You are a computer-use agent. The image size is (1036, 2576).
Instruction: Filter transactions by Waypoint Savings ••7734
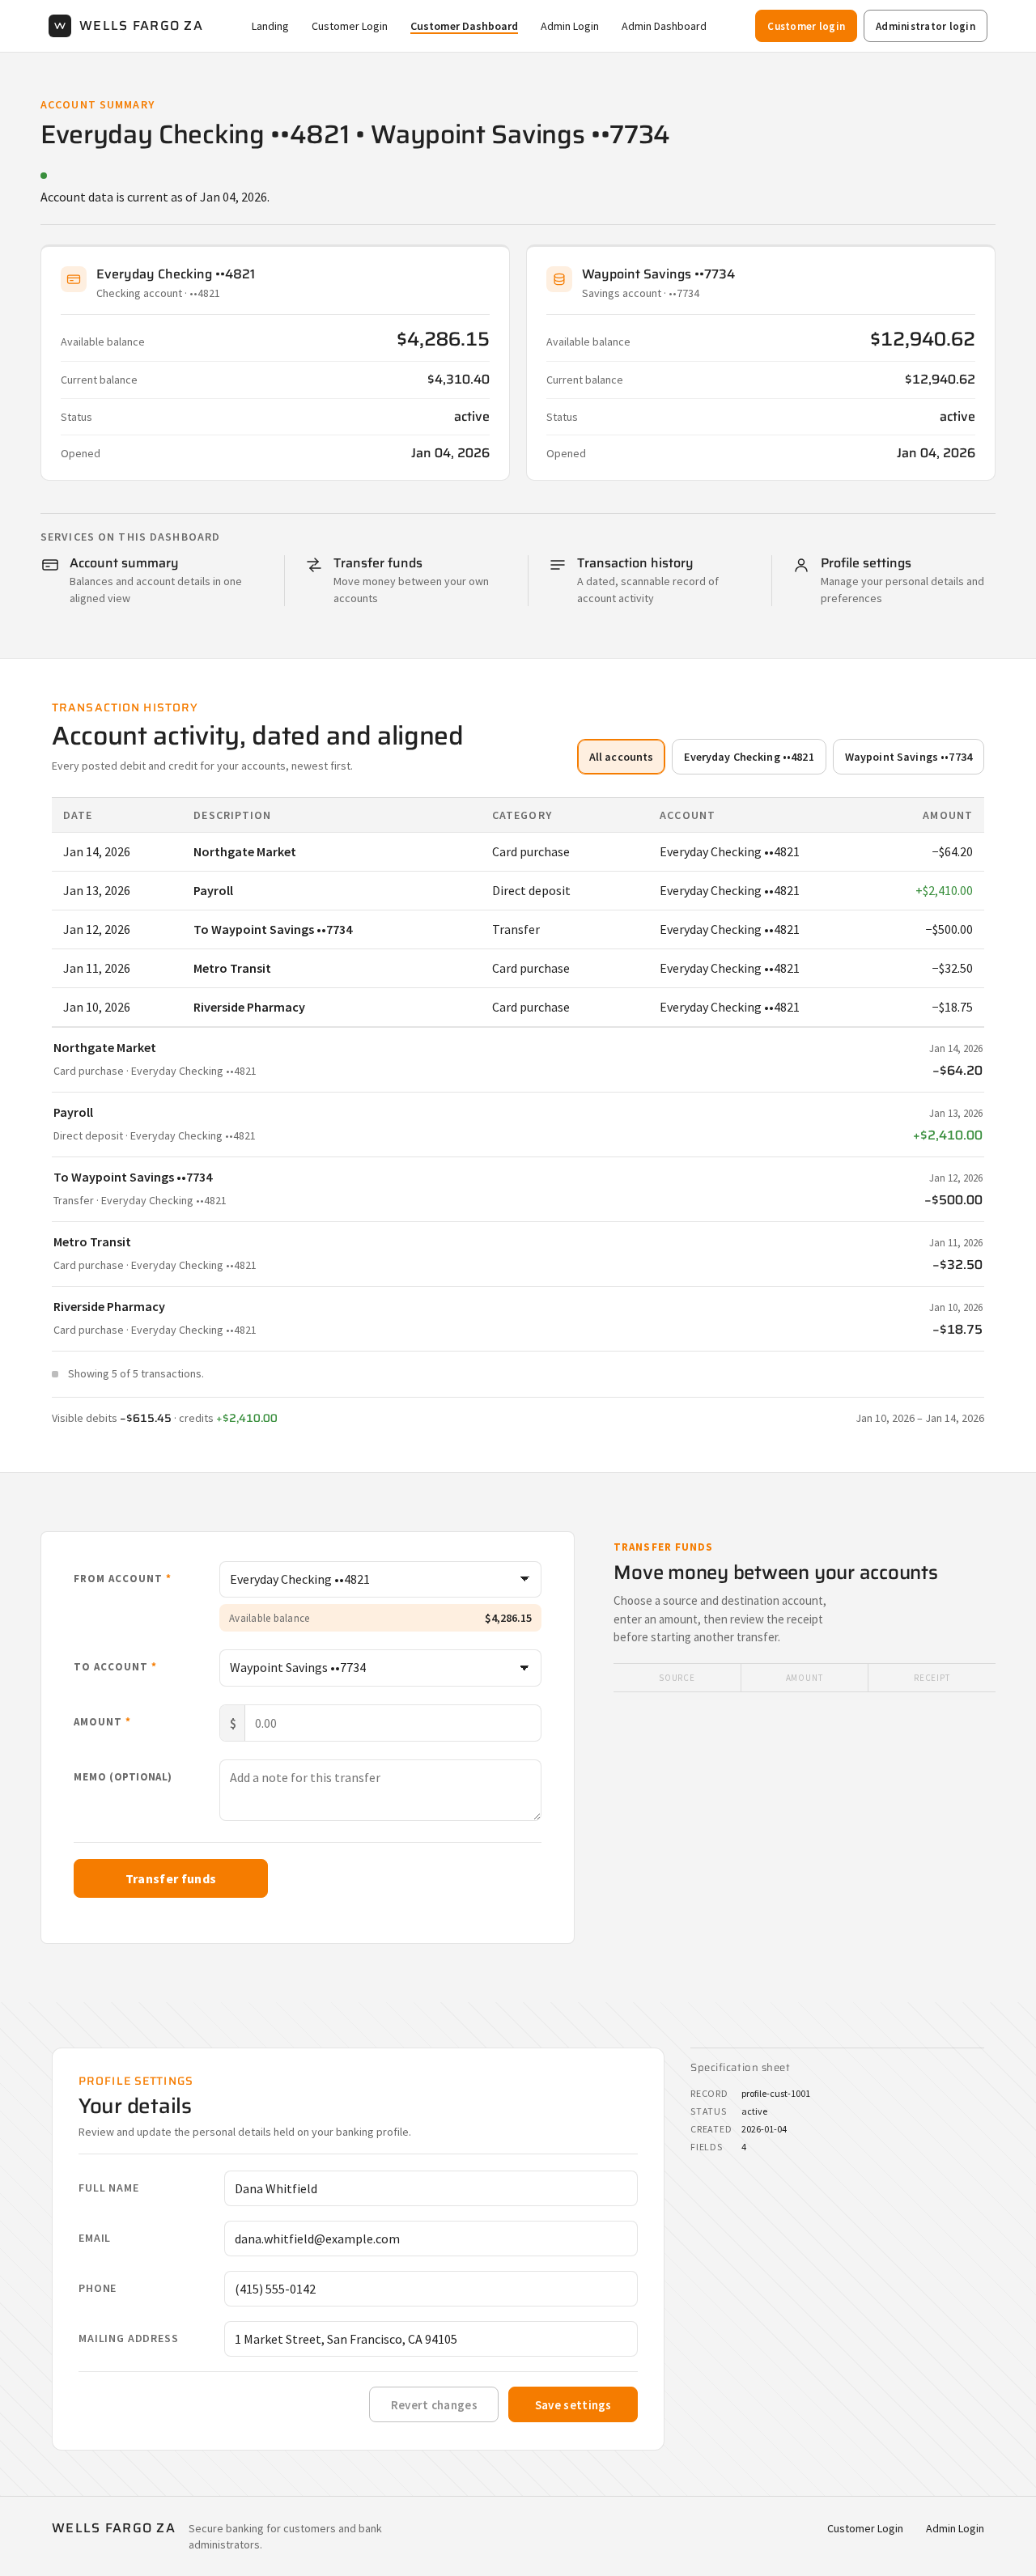(908, 757)
